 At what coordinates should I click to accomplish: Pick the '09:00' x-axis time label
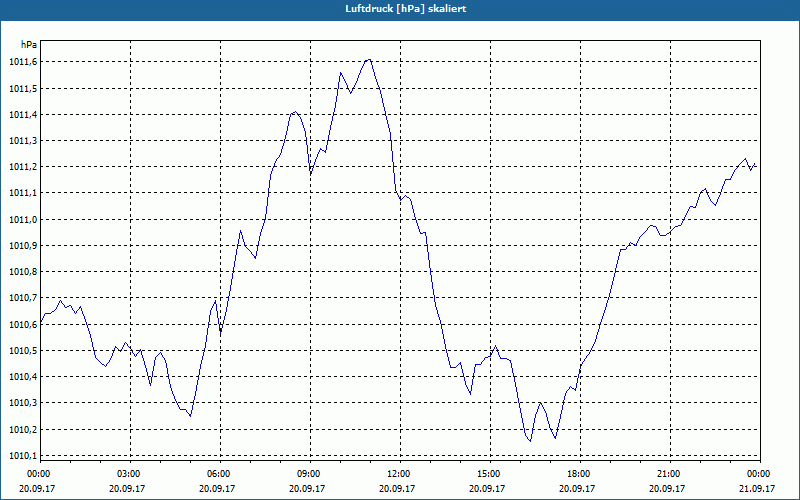308,474
